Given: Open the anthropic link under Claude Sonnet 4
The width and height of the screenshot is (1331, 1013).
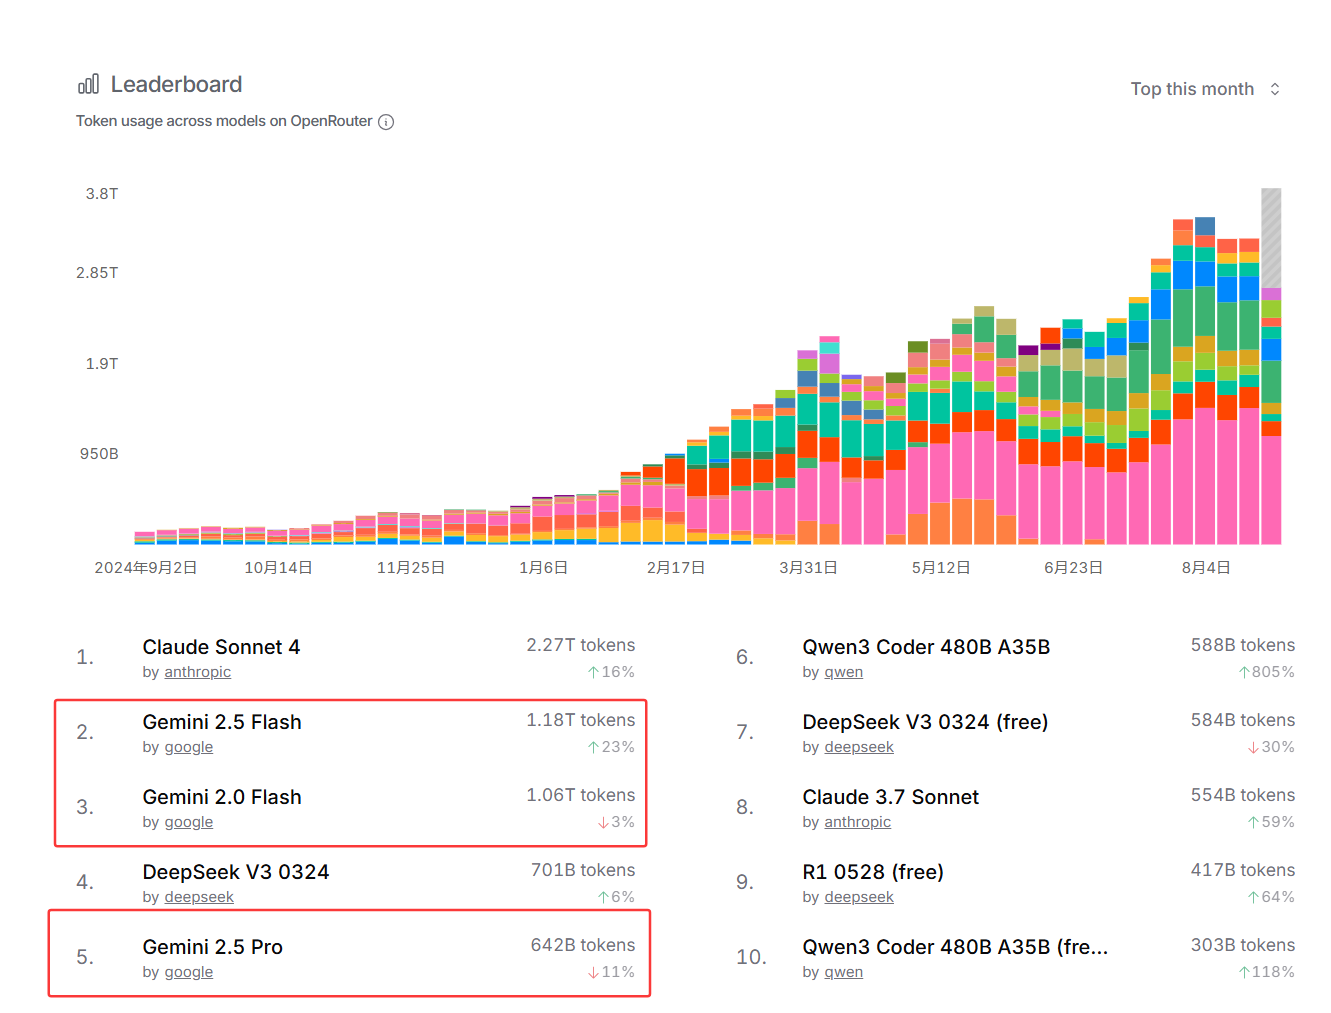Looking at the screenshot, I should [197, 672].
